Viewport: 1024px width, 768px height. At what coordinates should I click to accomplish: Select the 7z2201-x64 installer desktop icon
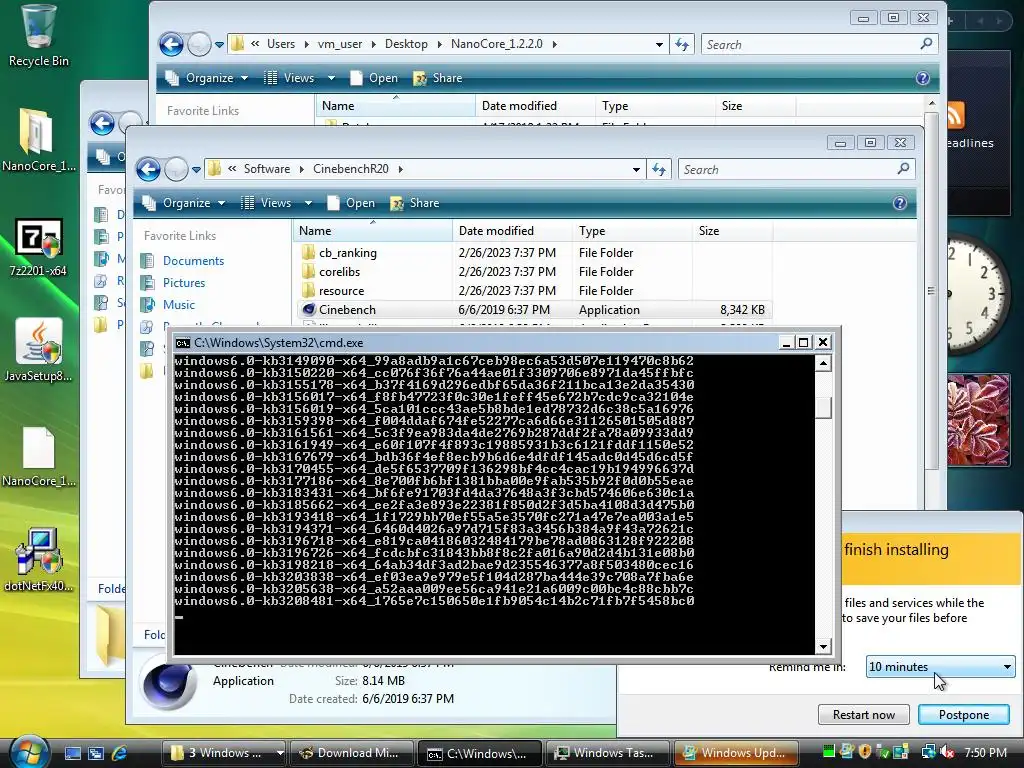(38, 247)
